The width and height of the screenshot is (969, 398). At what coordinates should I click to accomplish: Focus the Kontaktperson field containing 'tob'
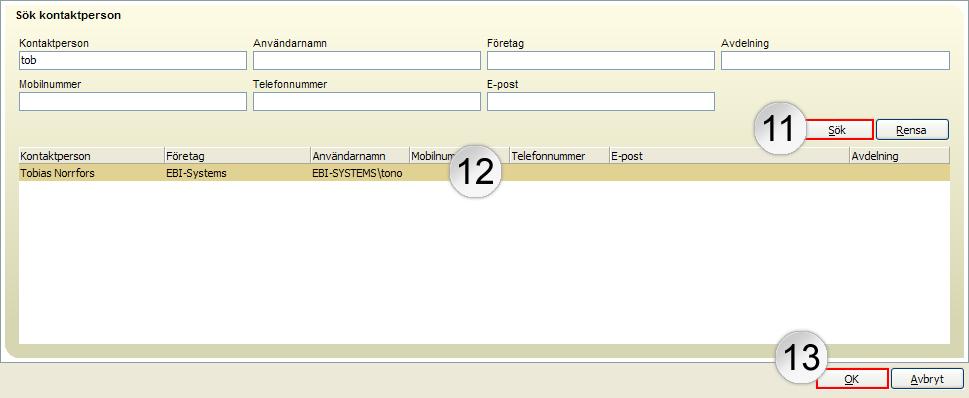pos(133,61)
